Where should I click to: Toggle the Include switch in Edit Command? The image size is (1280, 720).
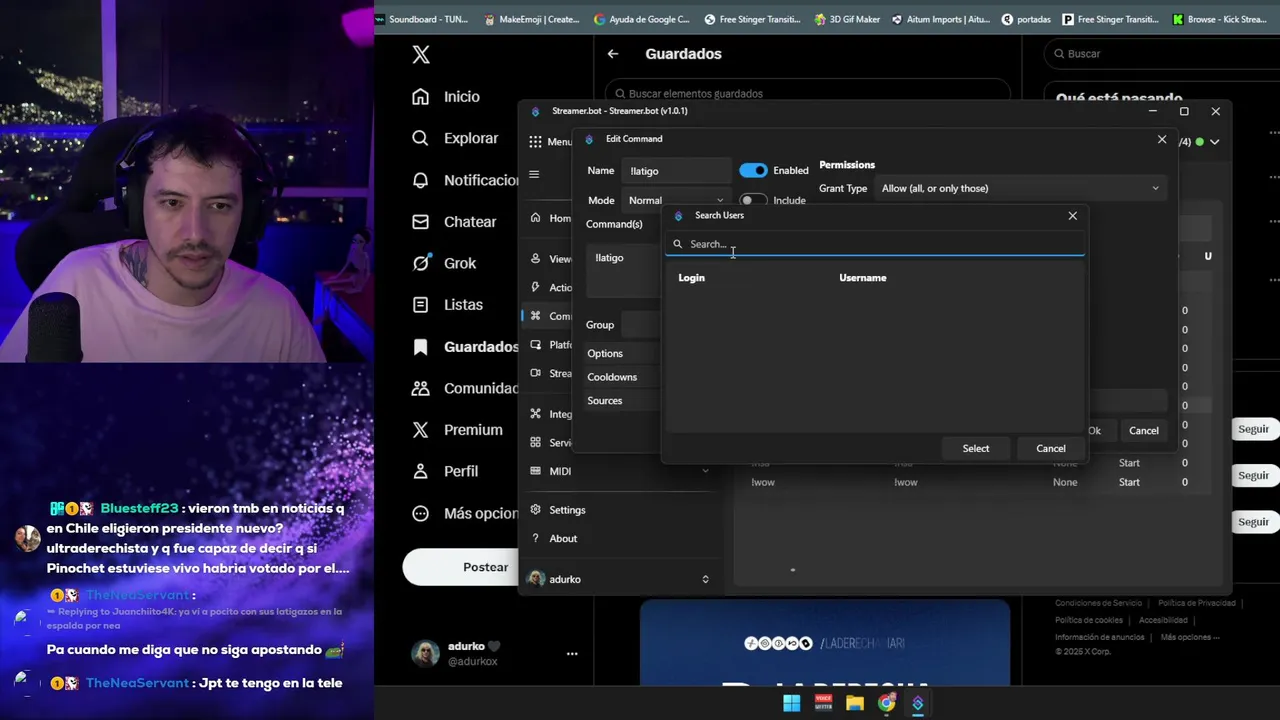(x=753, y=200)
